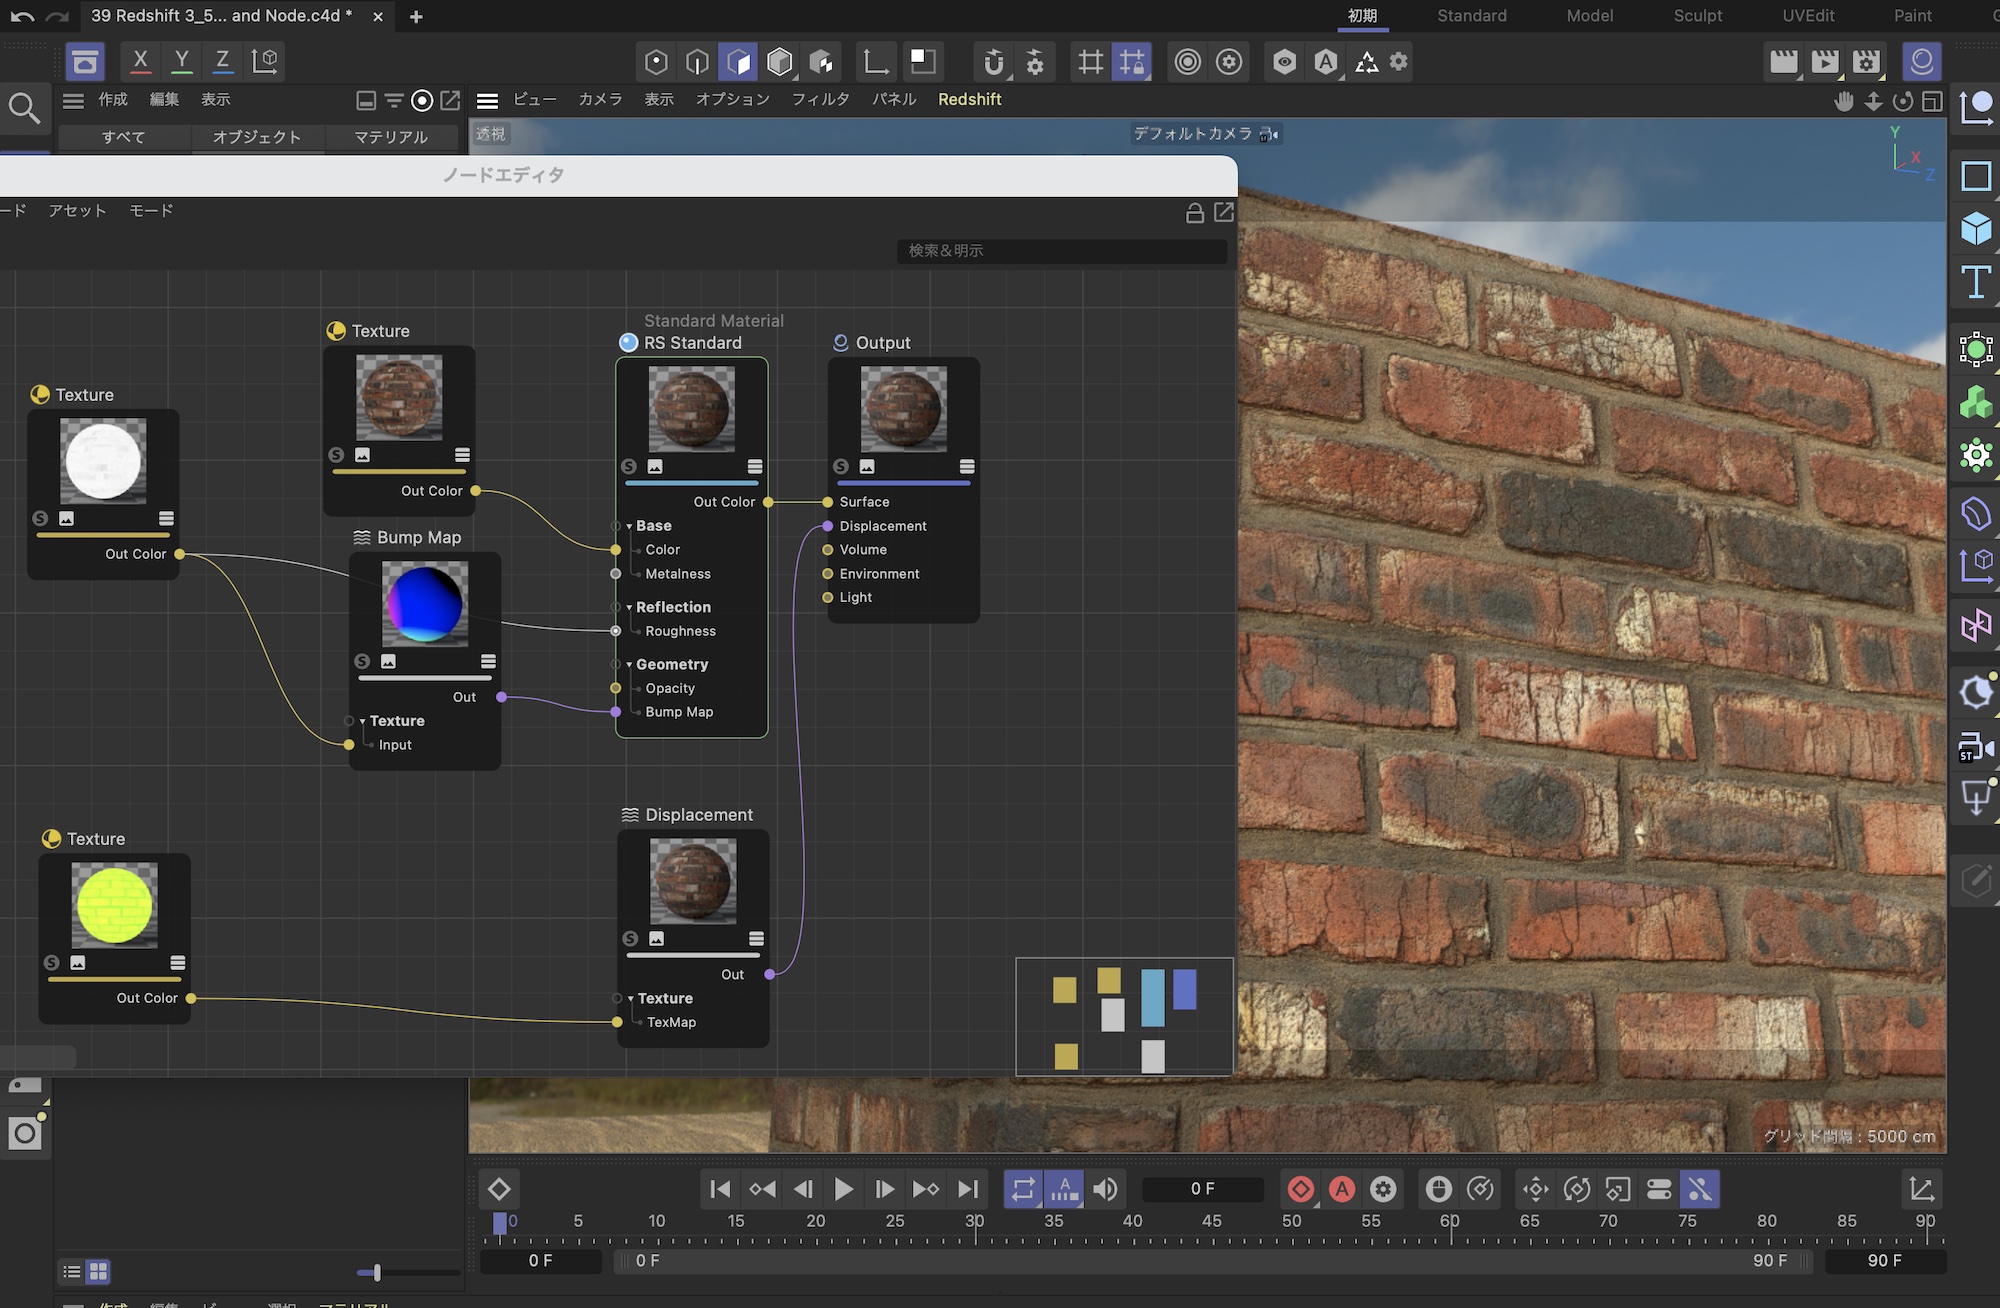Click the オブジェクト filter button
Image resolution: width=2000 pixels, height=1308 pixels.
pyautogui.click(x=256, y=137)
